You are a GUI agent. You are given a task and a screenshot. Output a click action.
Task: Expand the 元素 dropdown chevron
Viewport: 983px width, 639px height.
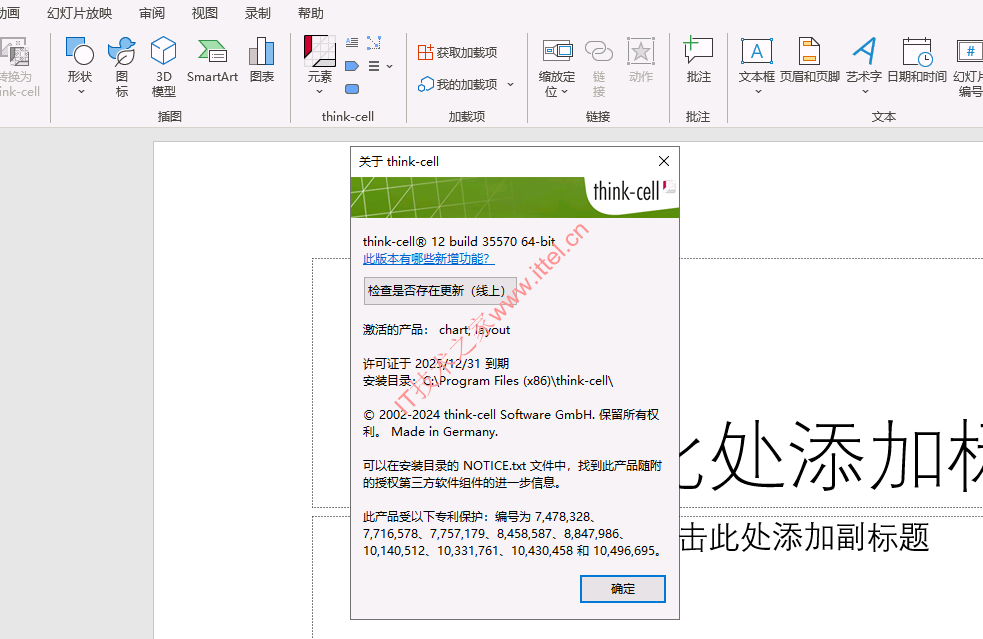coord(319,92)
